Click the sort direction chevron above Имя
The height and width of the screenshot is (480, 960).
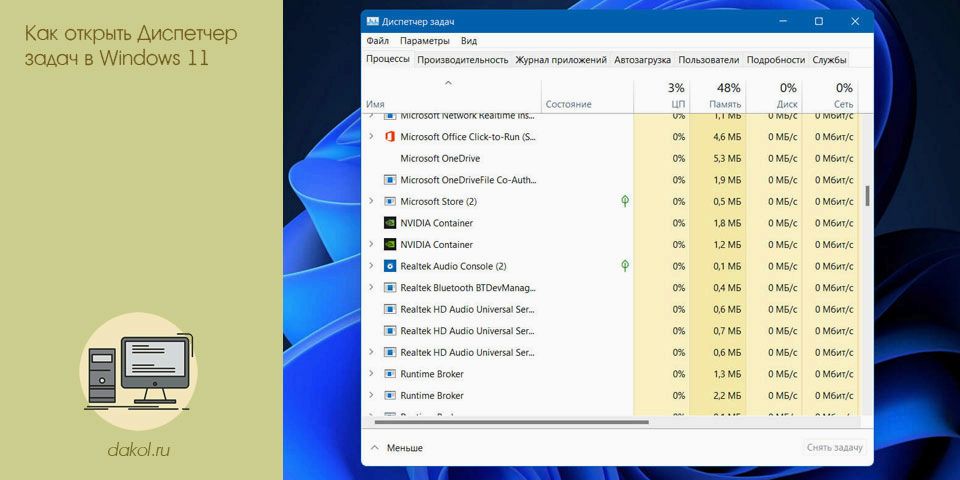(448, 83)
